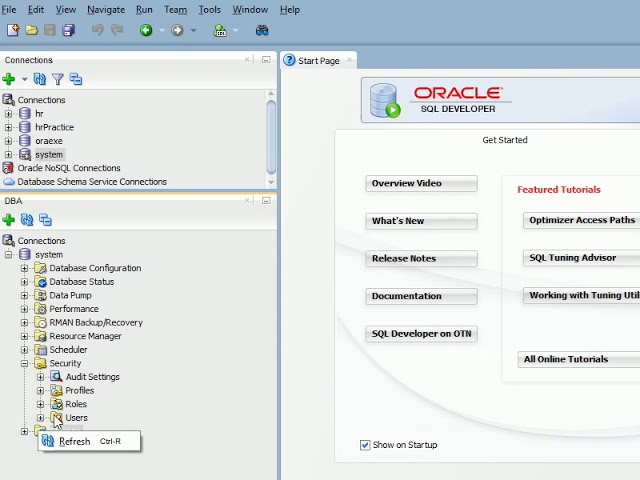Open the Navigate menu
This screenshot has width=640, height=480.
106,9
